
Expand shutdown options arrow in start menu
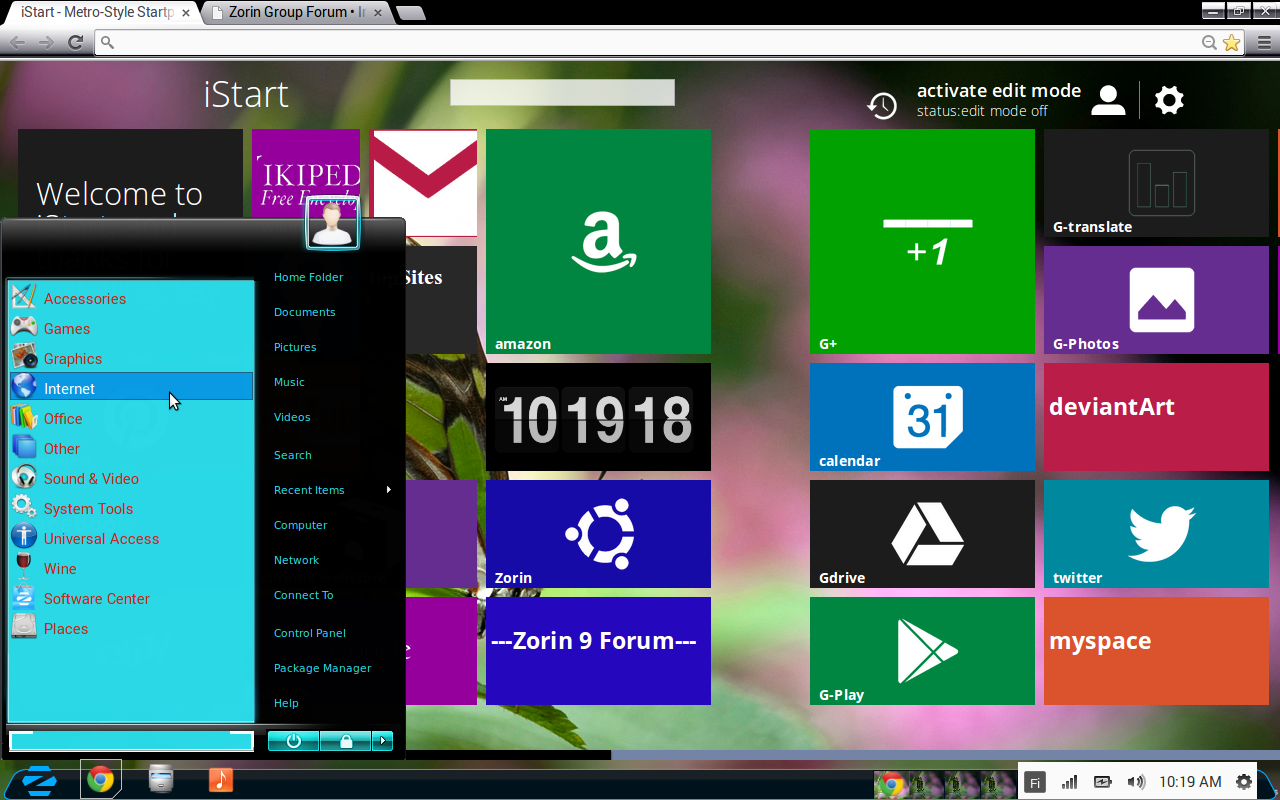pos(382,741)
